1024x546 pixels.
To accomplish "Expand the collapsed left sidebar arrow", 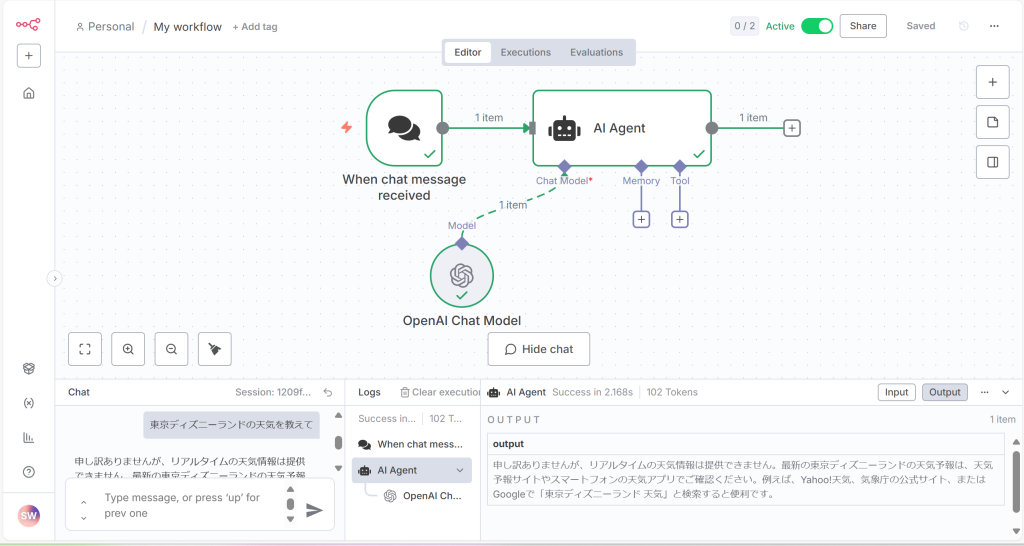I will tap(55, 279).
